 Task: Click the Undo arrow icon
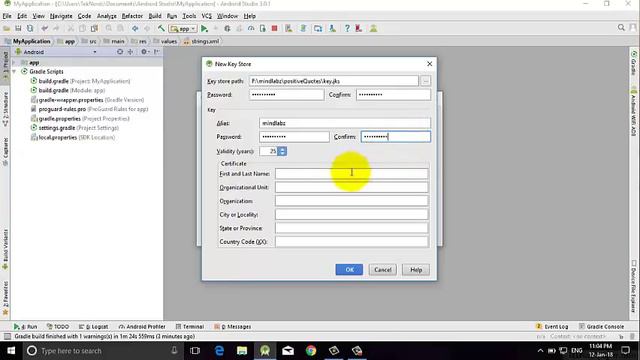pyautogui.click(x=44, y=29)
